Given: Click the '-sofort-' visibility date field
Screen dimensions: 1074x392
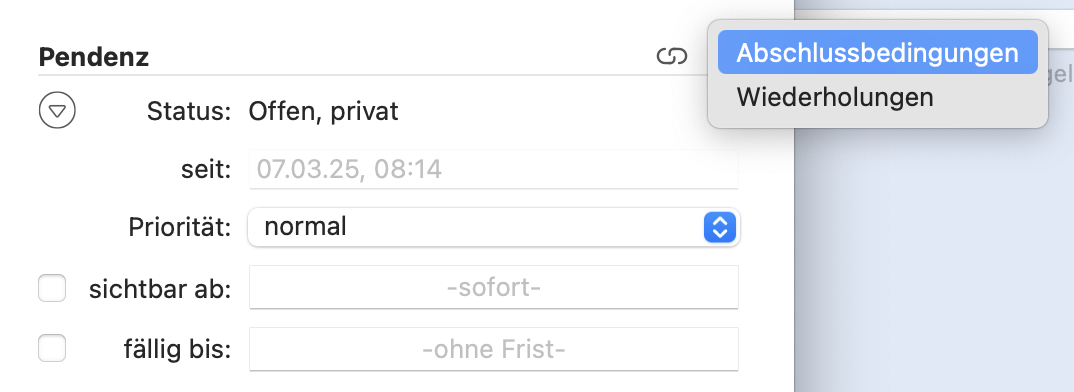Looking at the screenshot, I should click(x=493, y=287).
